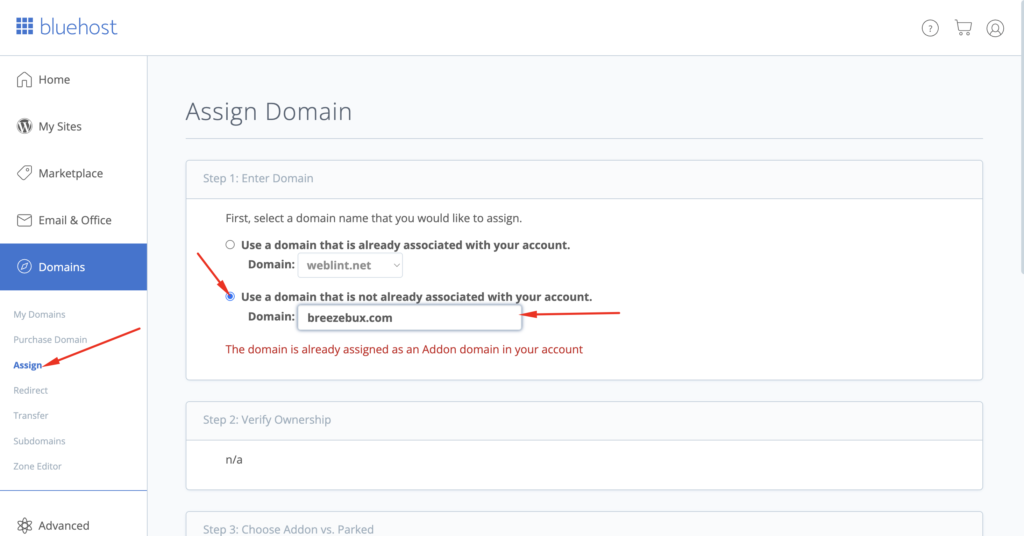Image resolution: width=1024 pixels, height=536 pixels.
Task: Select the Domains sidebar section
Action: click(x=73, y=267)
